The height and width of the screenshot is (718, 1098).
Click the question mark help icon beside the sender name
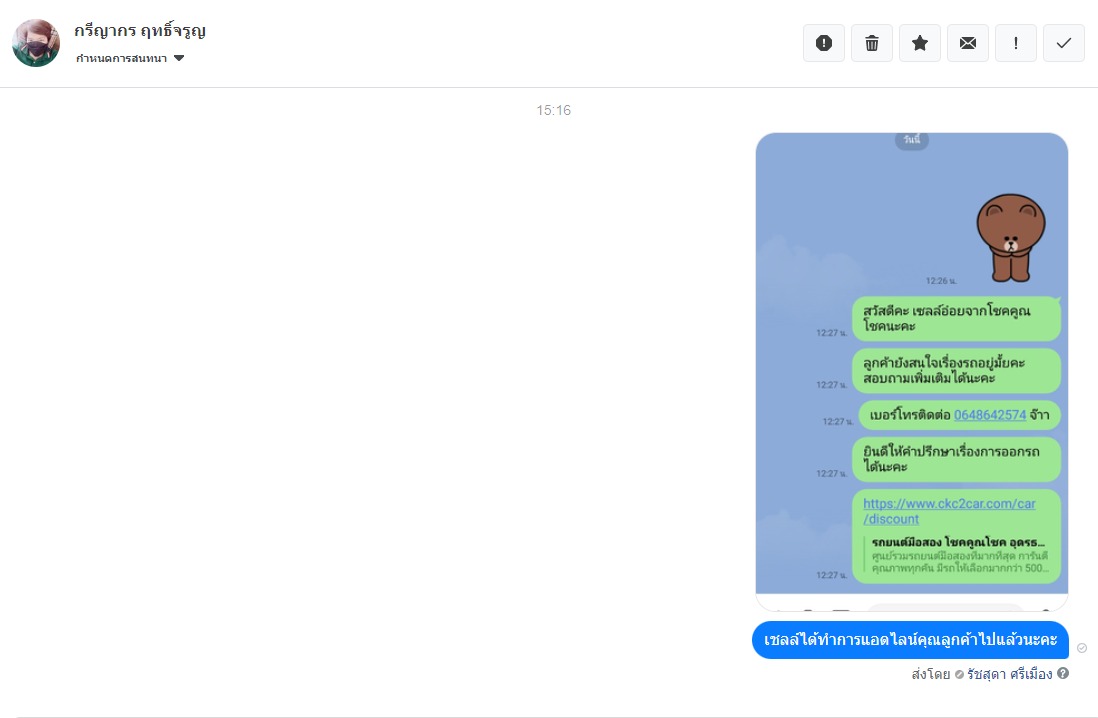[x=1063, y=673]
